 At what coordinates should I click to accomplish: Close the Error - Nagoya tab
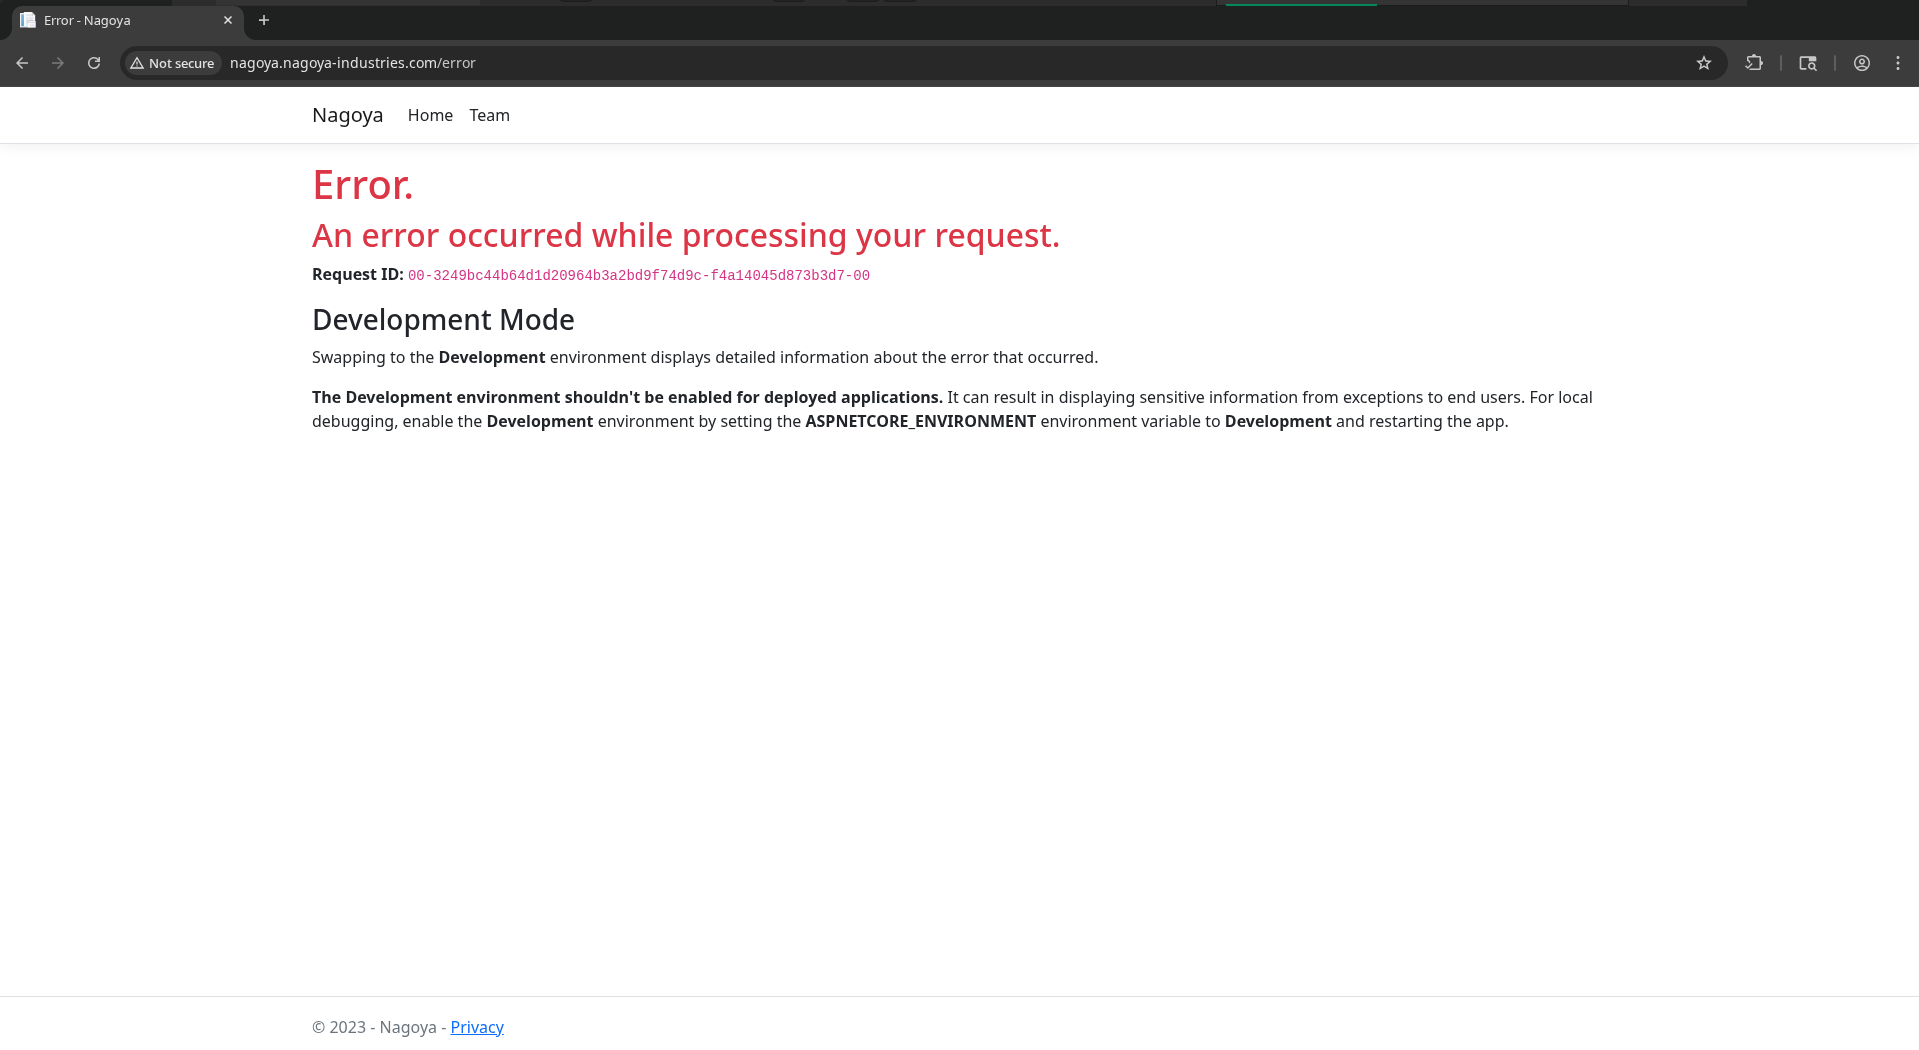[228, 20]
